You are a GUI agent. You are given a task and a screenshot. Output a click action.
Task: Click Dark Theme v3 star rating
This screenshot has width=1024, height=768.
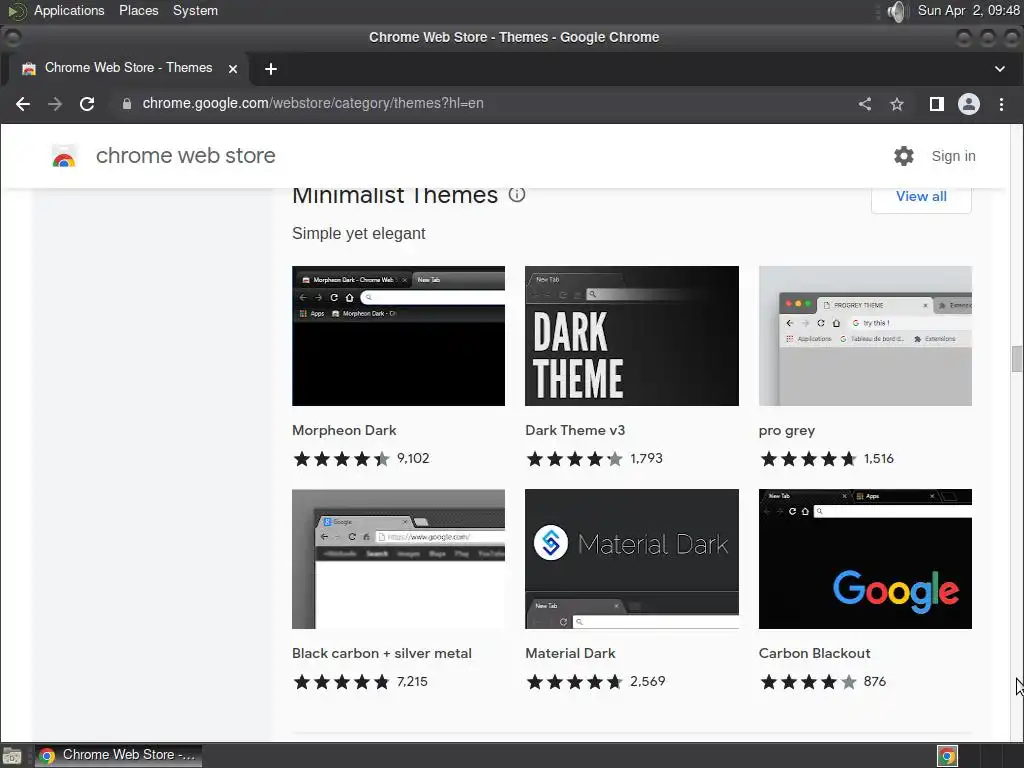point(575,458)
